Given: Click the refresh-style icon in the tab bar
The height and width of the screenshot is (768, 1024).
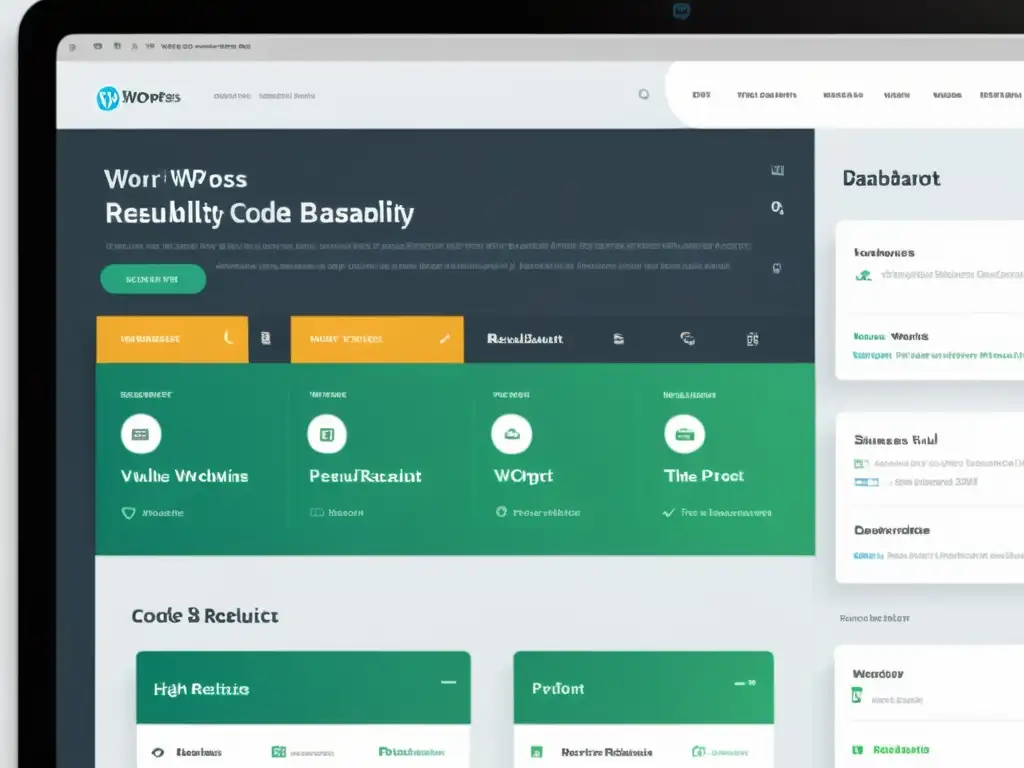Looking at the screenshot, I should click(688, 338).
